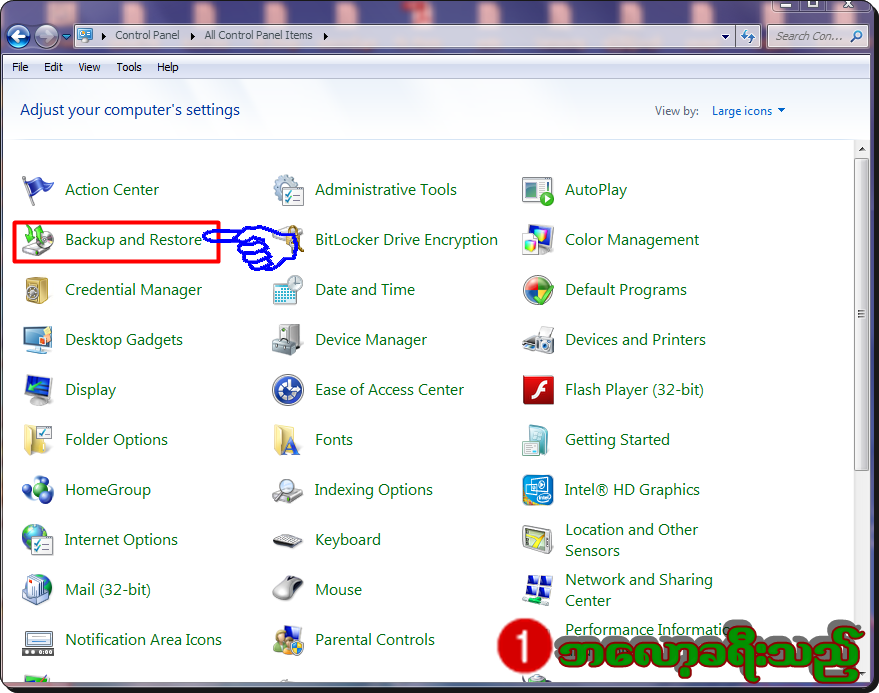Image resolution: width=879 pixels, height=693 pixels.
Task: Open the Flash Player red icon
Action: (538, 390)
